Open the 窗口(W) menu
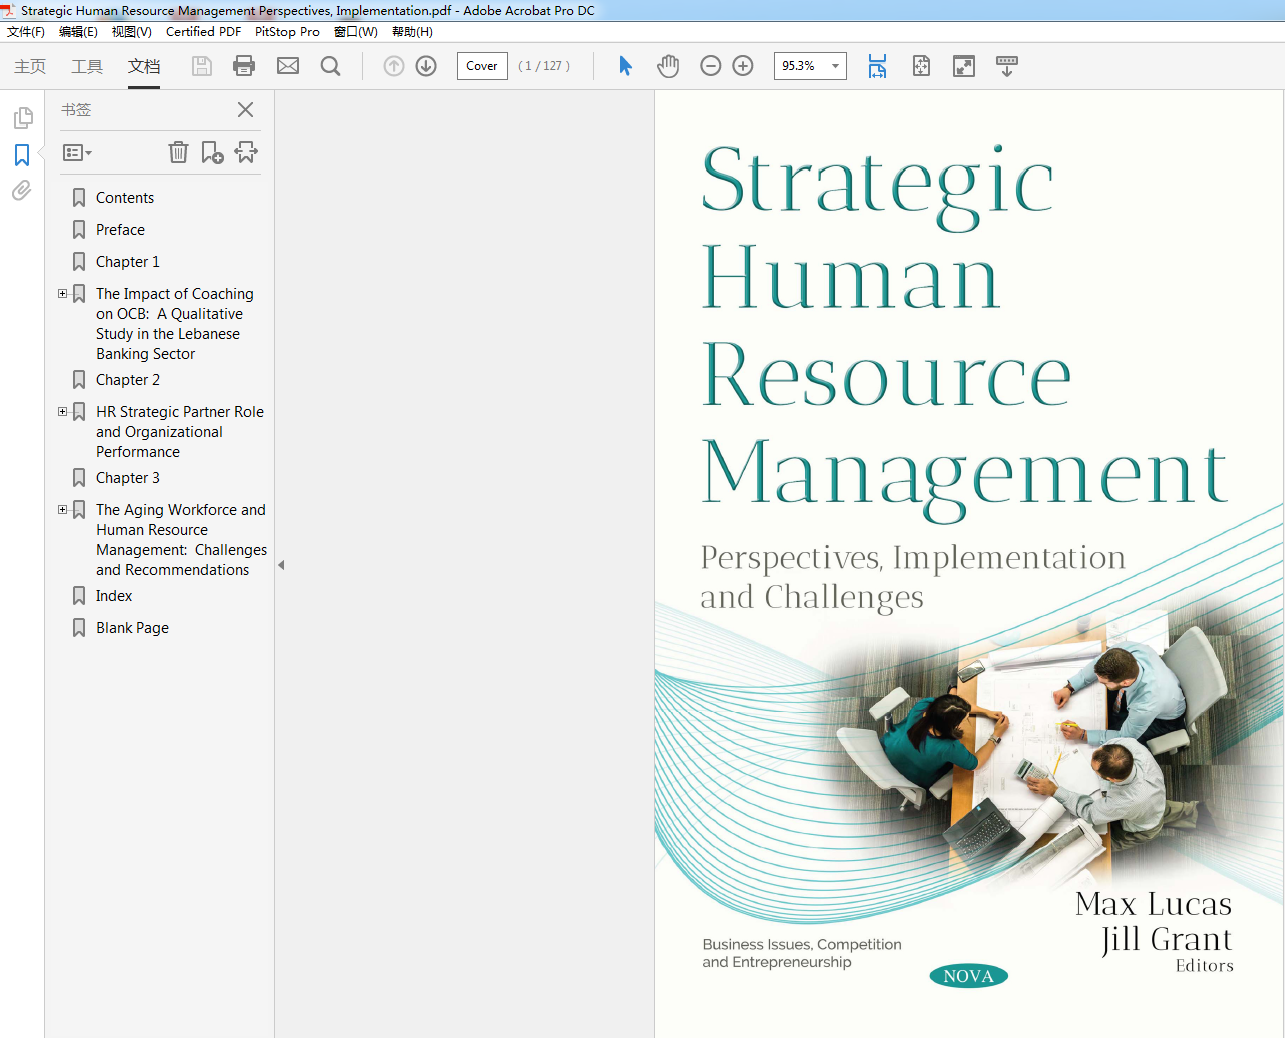The width and height of the screenshot is (1285, 1038). point(356,32)
